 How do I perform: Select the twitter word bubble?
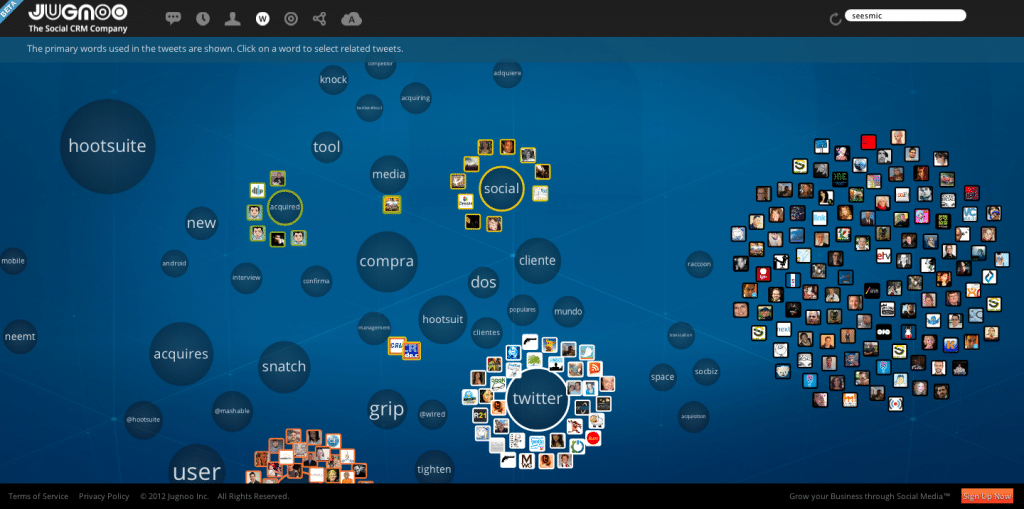click(537, 399)
